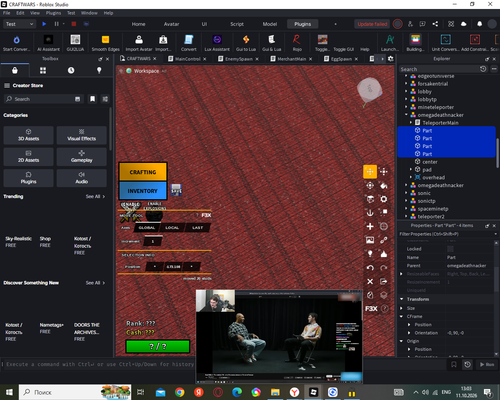500x400 pixels.
Task: Expand the lobby model in Explorer
Action: coord(406,91)
